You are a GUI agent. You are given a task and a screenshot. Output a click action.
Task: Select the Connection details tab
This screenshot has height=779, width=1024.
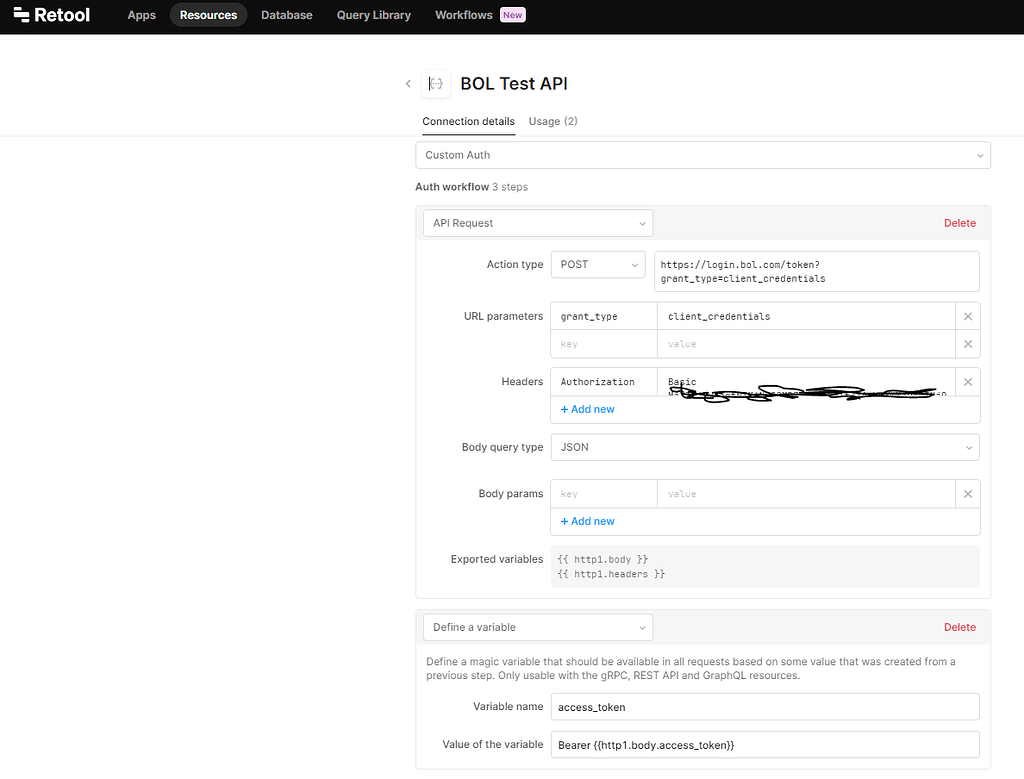pyautogui.click(x=468, y=121)
